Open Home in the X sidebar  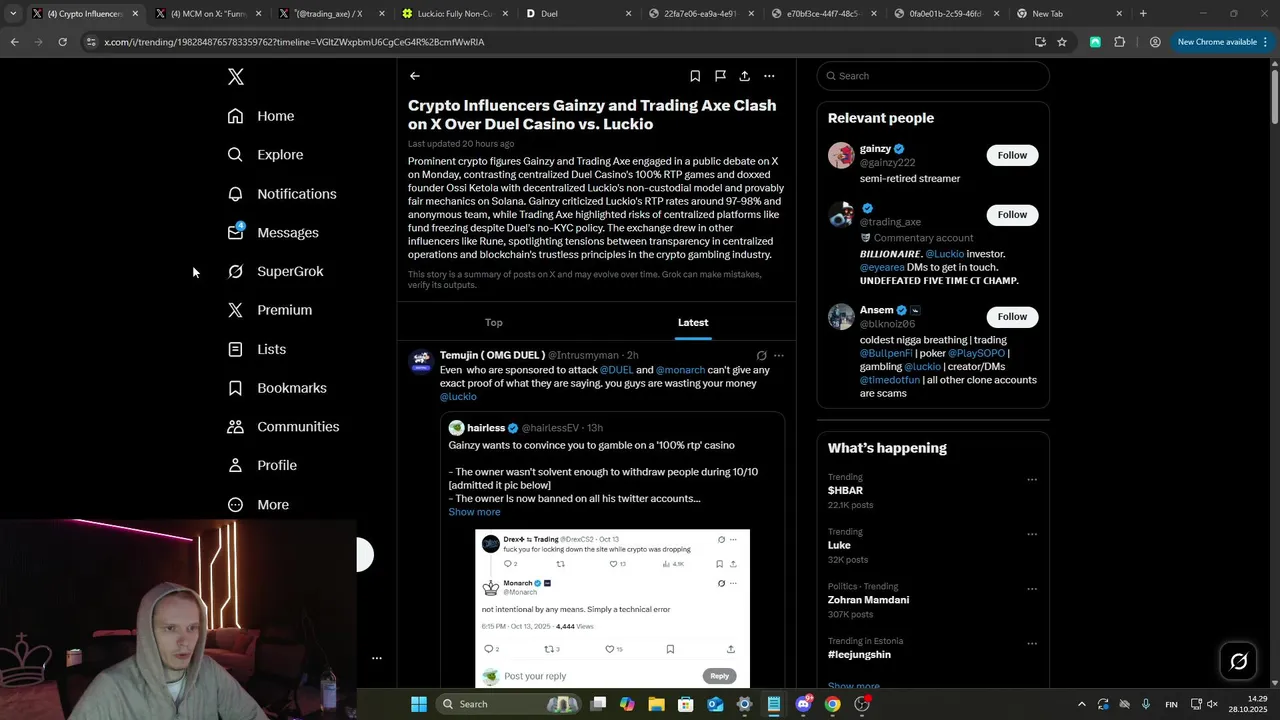tap(261, 116)
